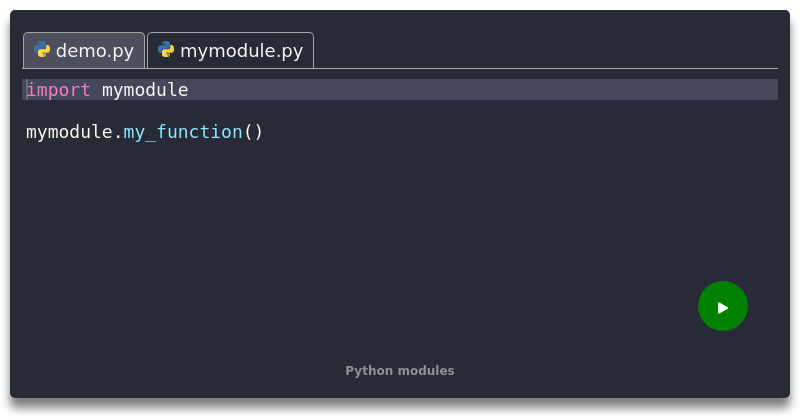Click the "my_function" method name
The image size is (800, 418).
pyautogui.click(x=183, y=132)
